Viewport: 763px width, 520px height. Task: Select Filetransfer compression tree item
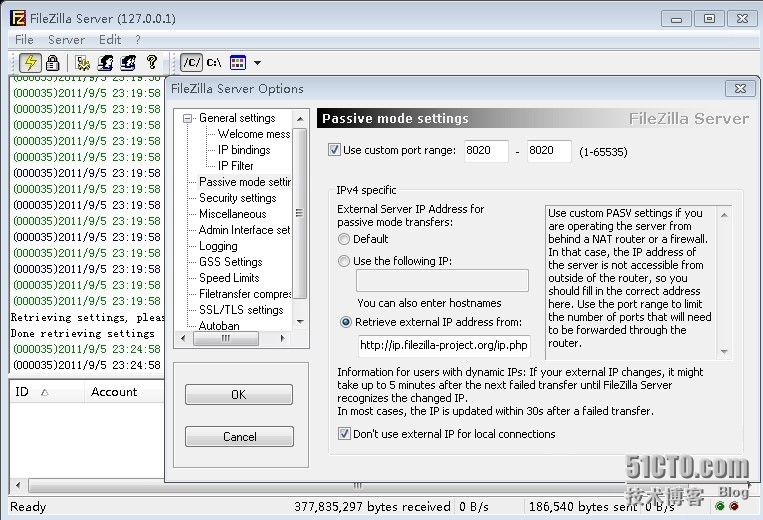(245, 294)
